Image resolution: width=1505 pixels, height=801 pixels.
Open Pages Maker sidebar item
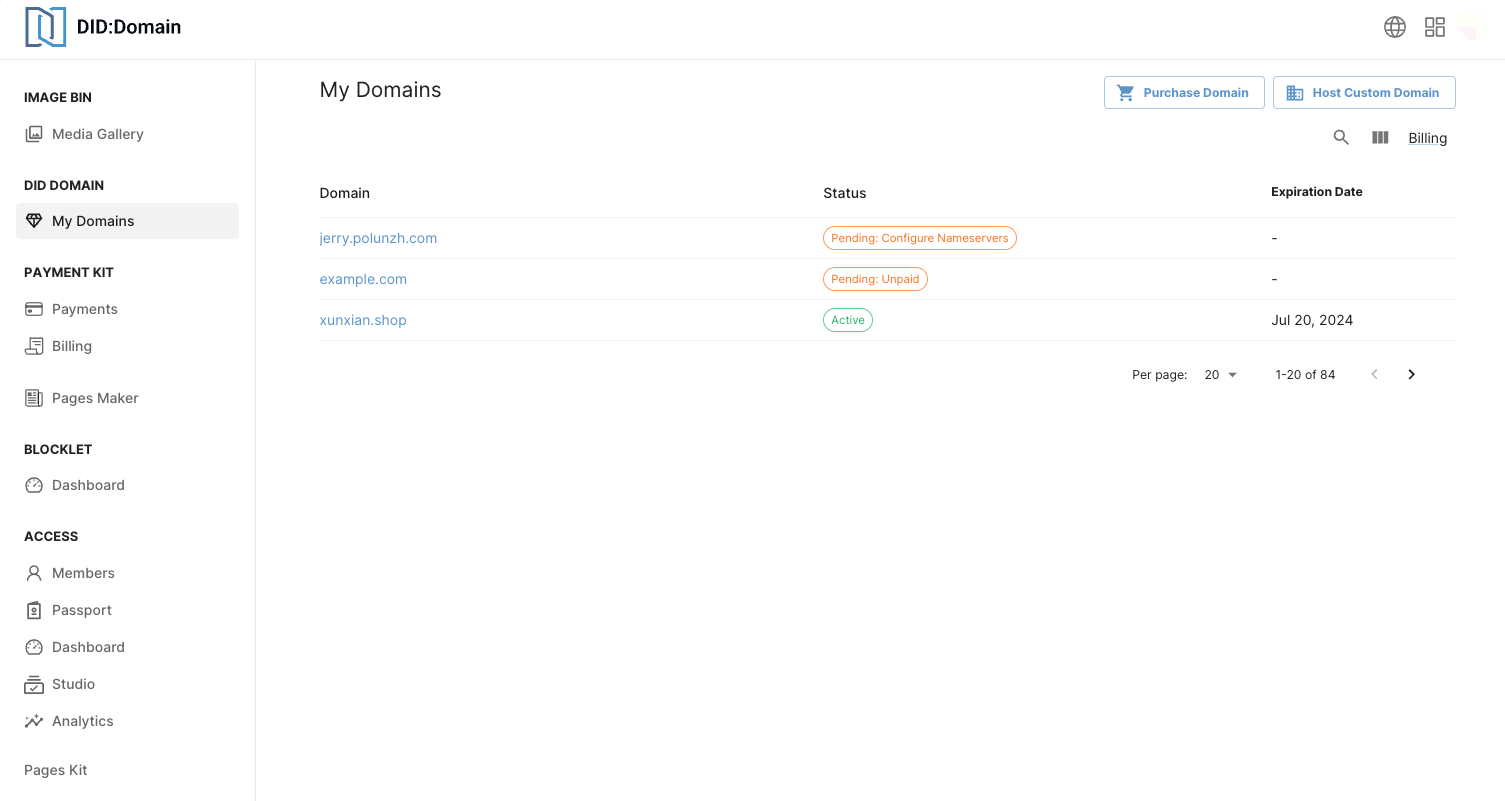pos(95,398)
